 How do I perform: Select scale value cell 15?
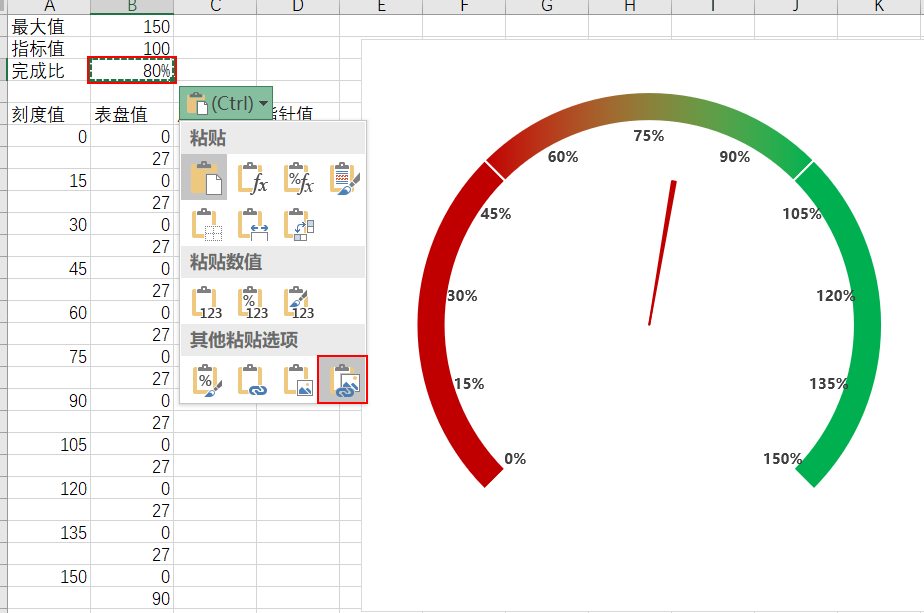coord(49,180)
